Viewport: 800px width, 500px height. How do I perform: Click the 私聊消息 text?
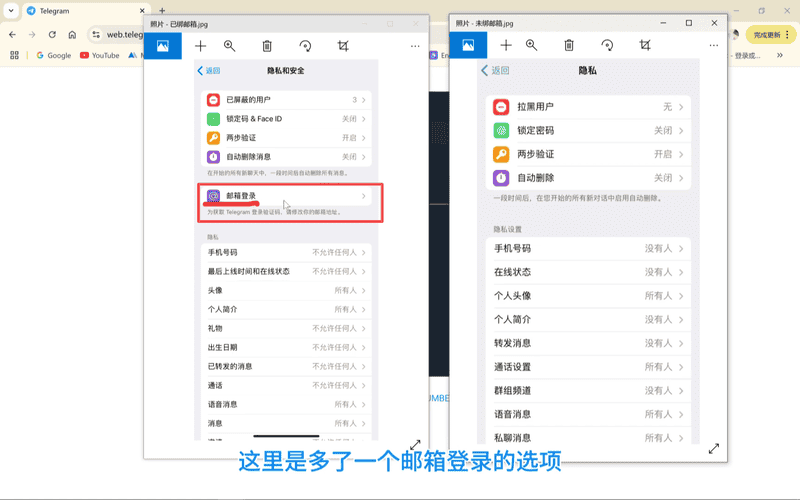coord(512,438)
